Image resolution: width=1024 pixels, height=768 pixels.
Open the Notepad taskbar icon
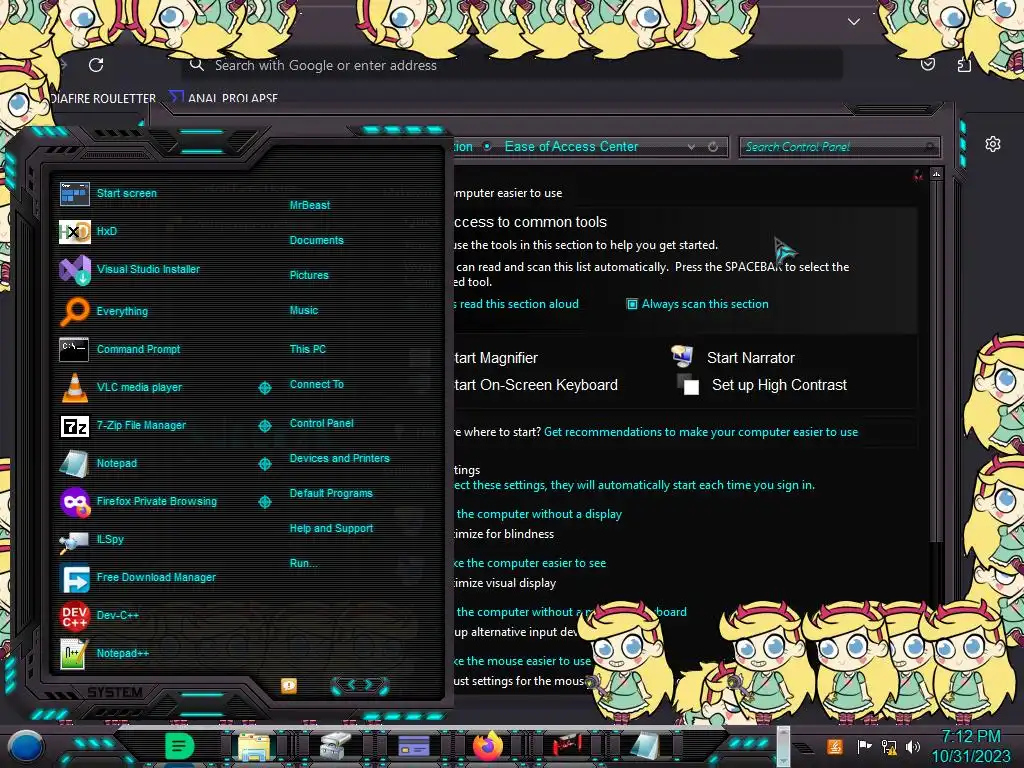point(645,746)
